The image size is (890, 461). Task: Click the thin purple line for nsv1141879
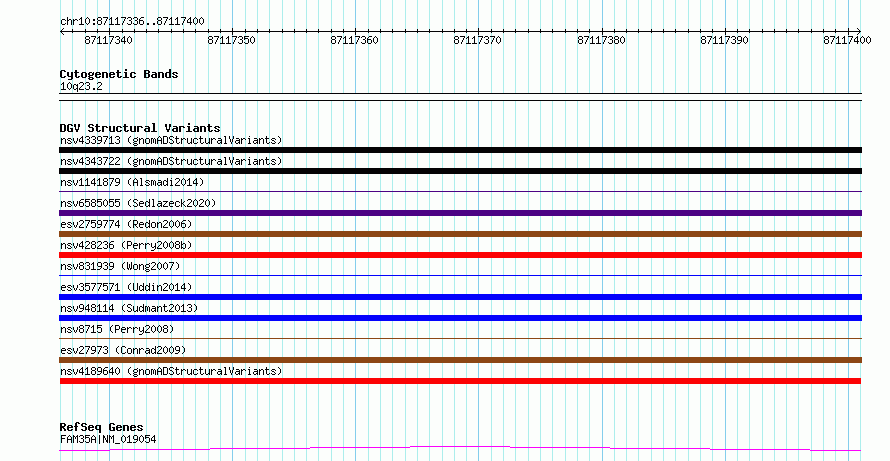tap(460, 192)
